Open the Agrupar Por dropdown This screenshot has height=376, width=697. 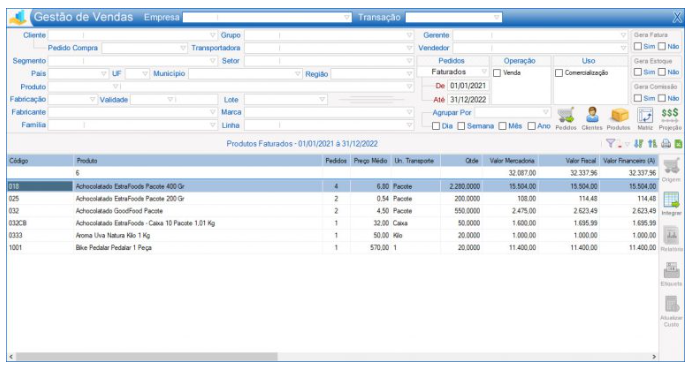[x=545, y=112]
